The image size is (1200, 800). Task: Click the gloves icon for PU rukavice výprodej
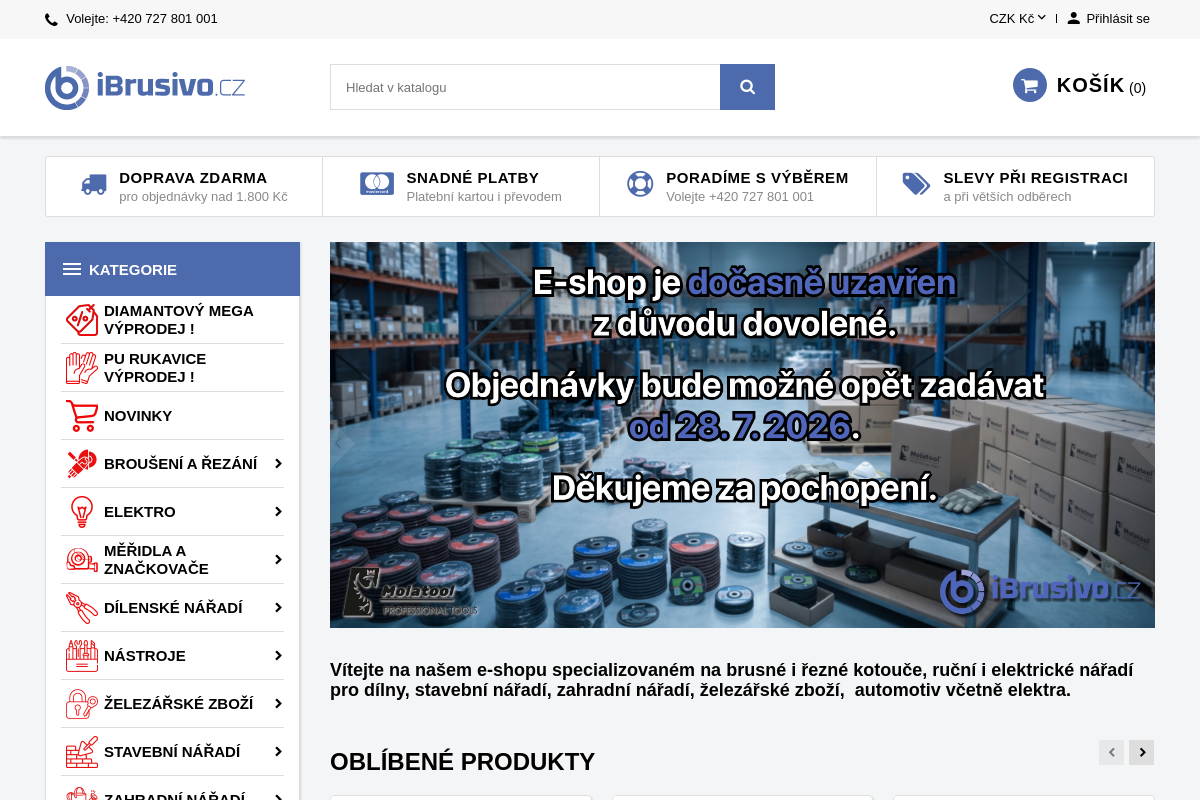tap(82, 368)
